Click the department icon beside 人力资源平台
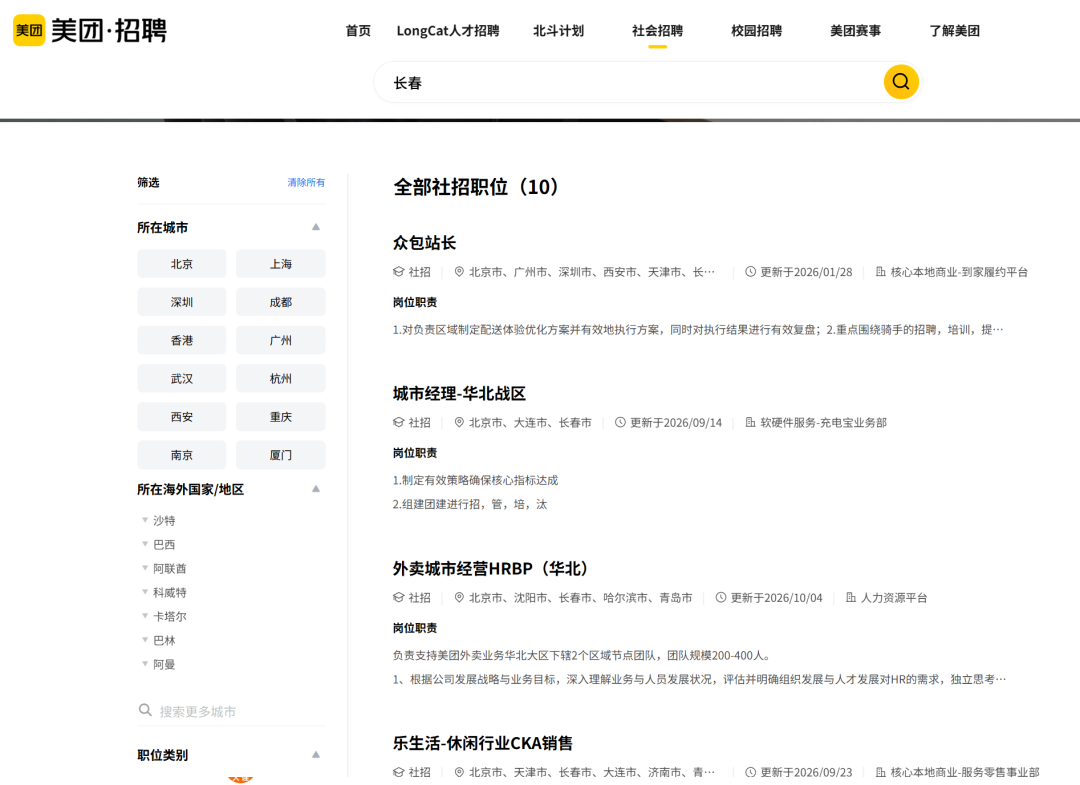1080x785 pixels. coord(851,598)
